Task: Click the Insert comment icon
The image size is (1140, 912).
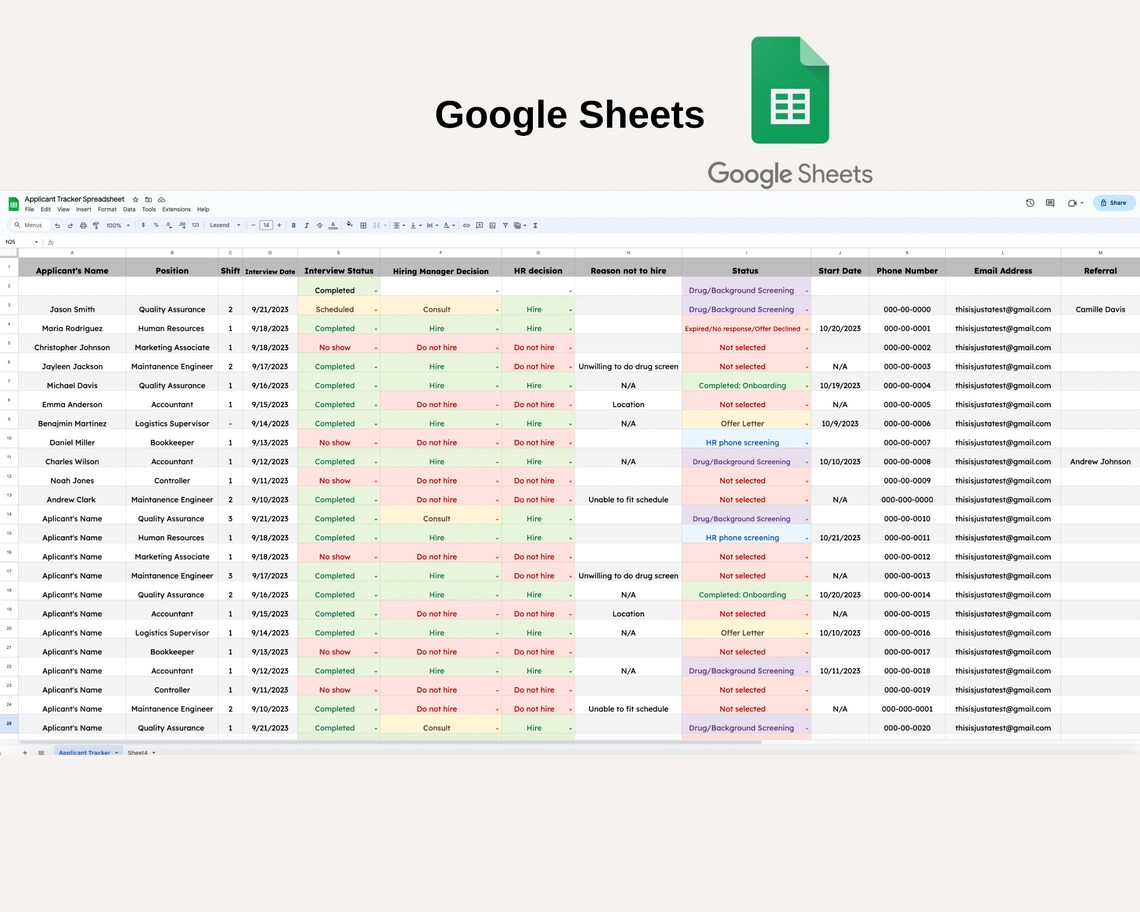Action: click(x=479, y=225)
